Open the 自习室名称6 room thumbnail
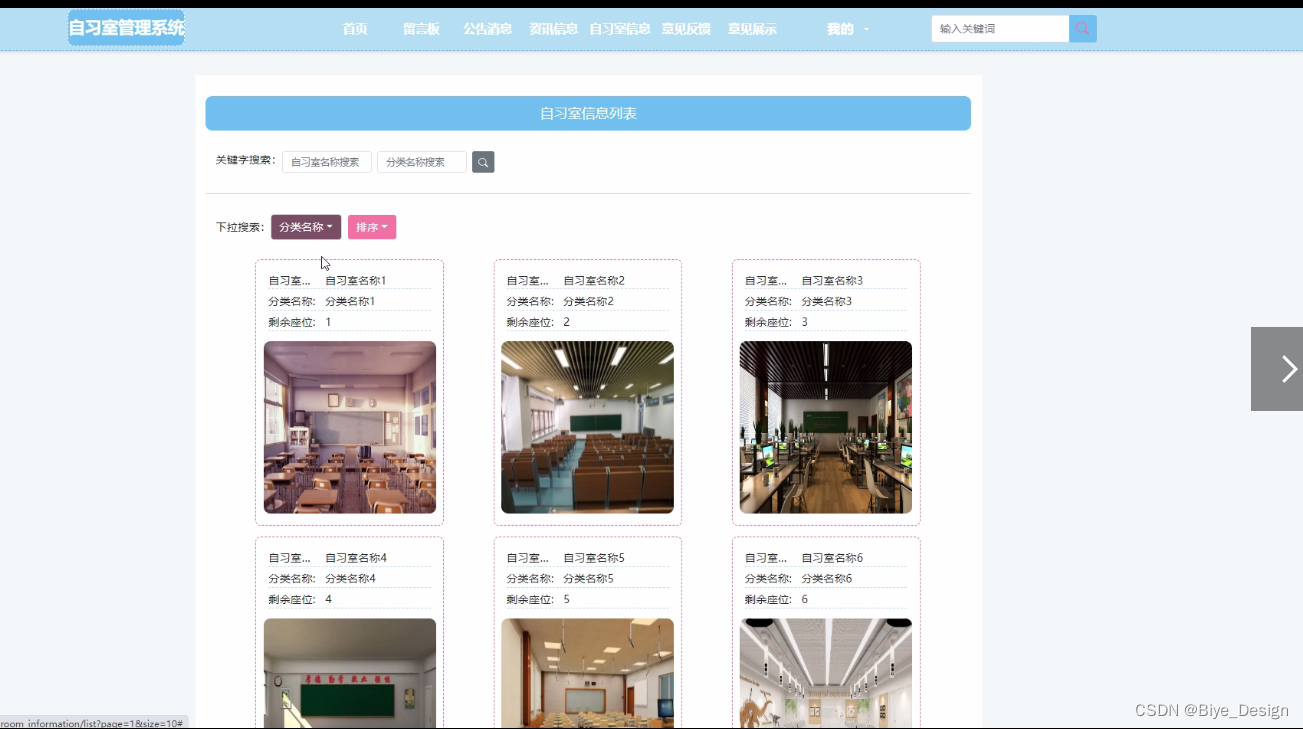 [826, 673]
